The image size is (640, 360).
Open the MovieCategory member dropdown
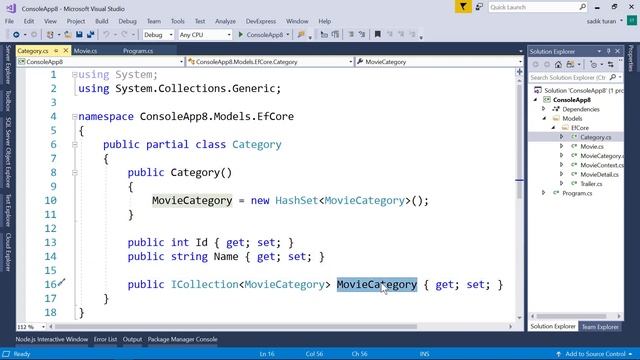[x=439, y=62]
